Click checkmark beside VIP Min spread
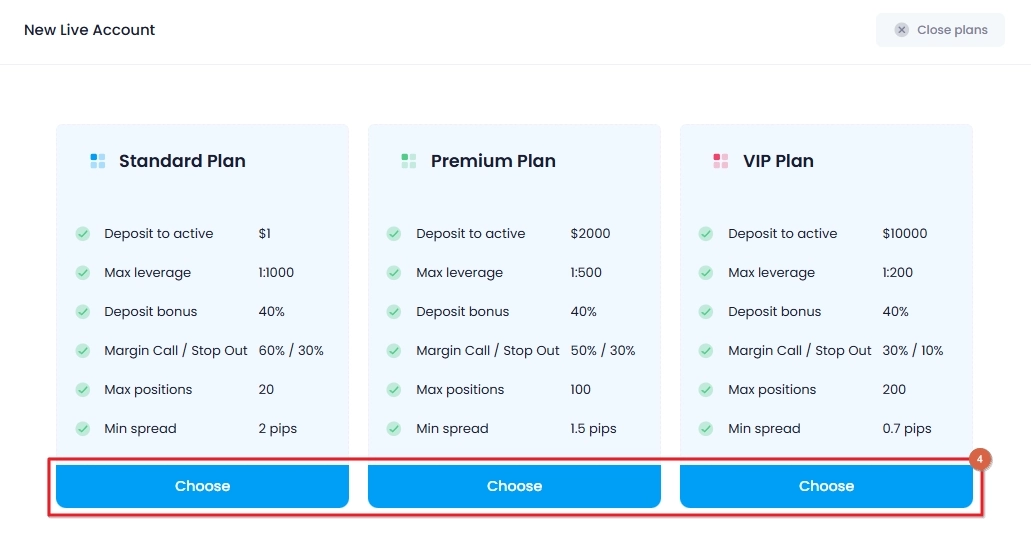This screenshot has width=1031, height=554. (706, 428)
